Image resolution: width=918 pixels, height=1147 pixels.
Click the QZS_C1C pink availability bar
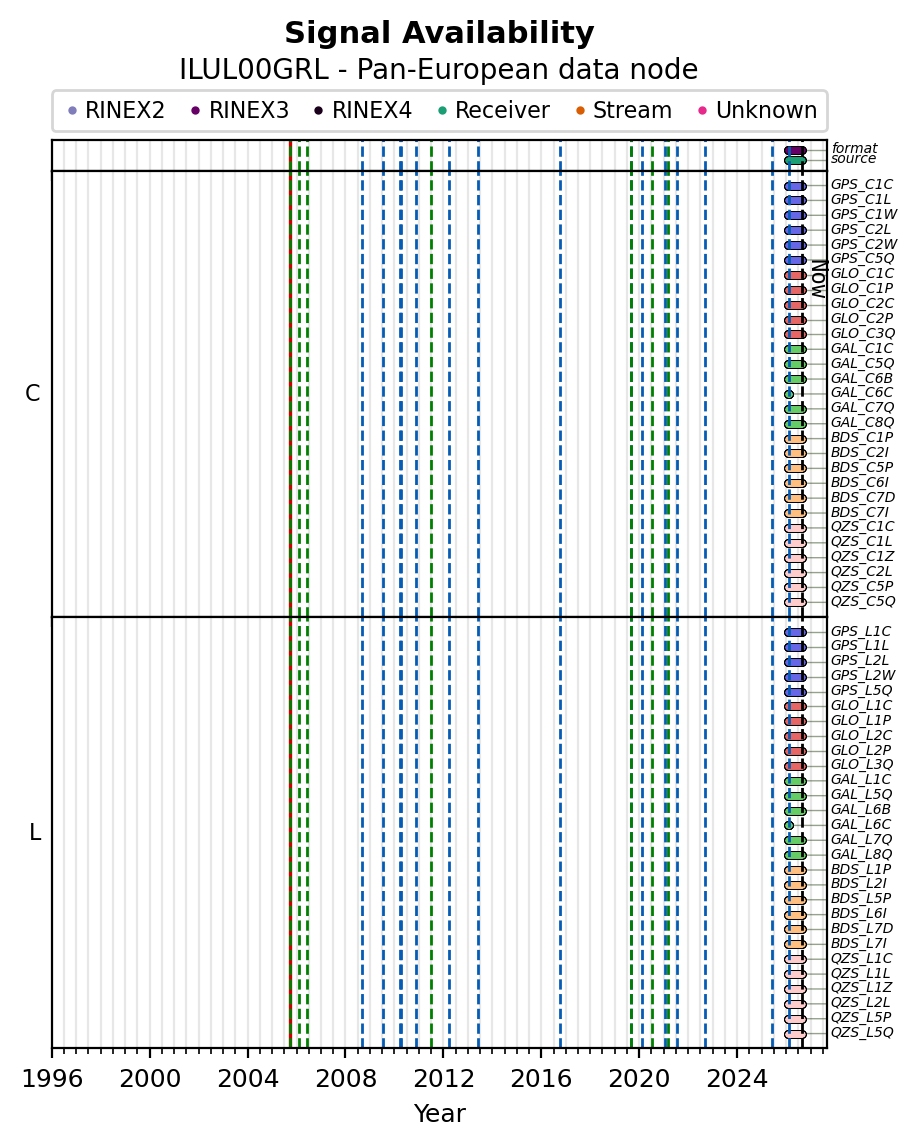796,528
